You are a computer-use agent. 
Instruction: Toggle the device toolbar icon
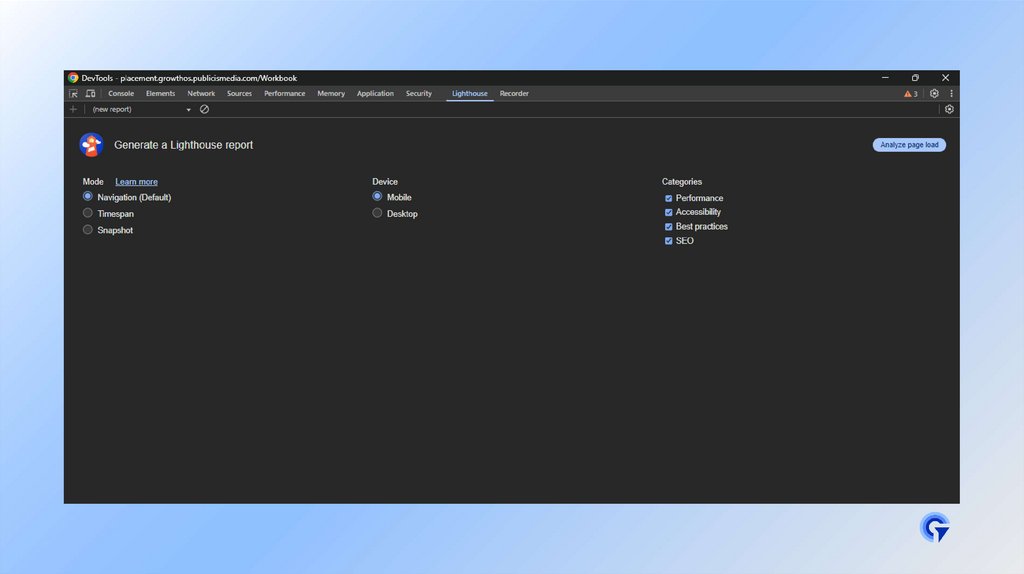90,93
